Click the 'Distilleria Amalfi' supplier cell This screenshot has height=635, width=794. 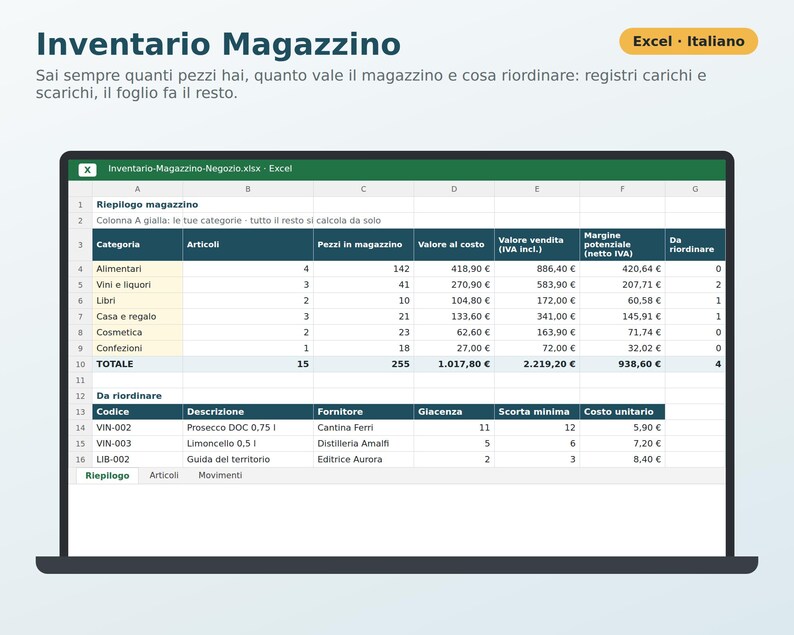click(x=364, y=444)
